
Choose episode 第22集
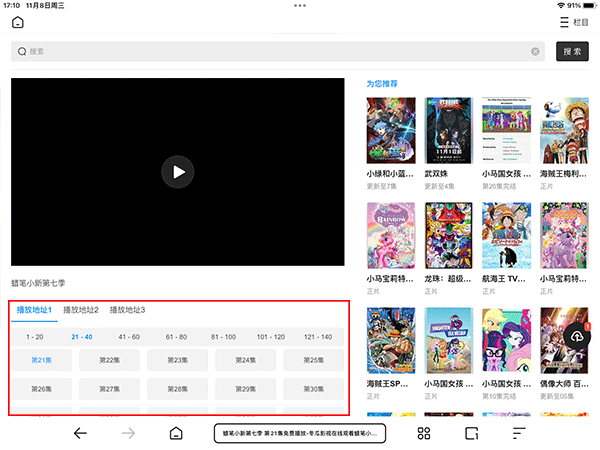(109, 360)
